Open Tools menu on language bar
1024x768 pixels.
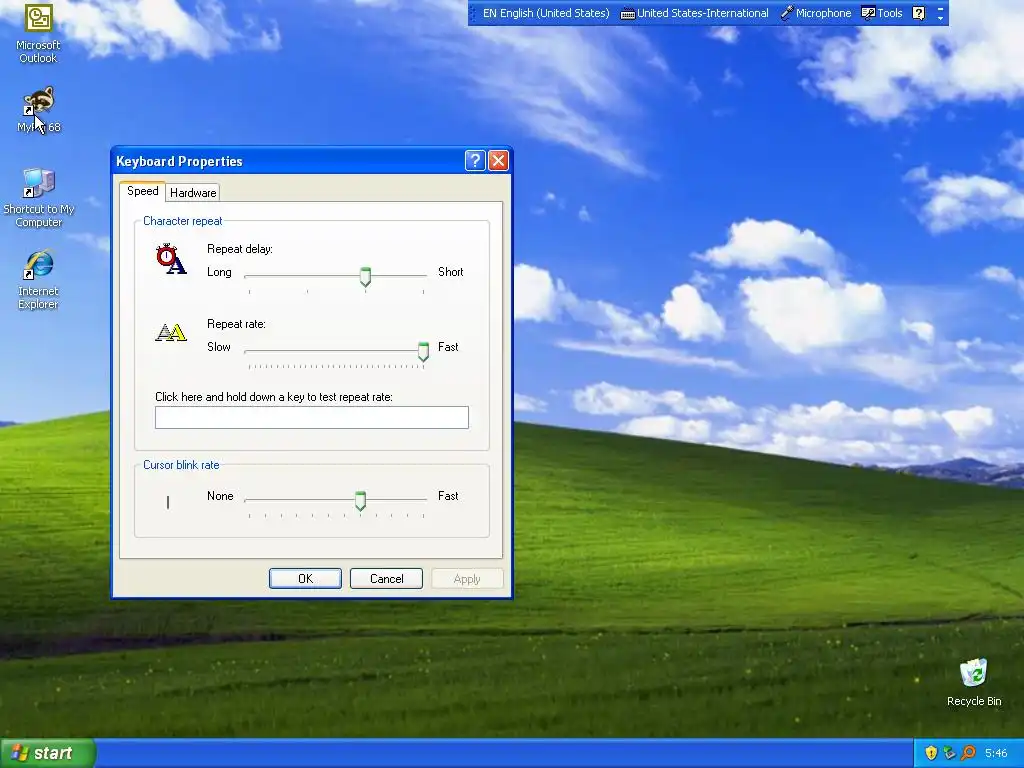point(882,13)
